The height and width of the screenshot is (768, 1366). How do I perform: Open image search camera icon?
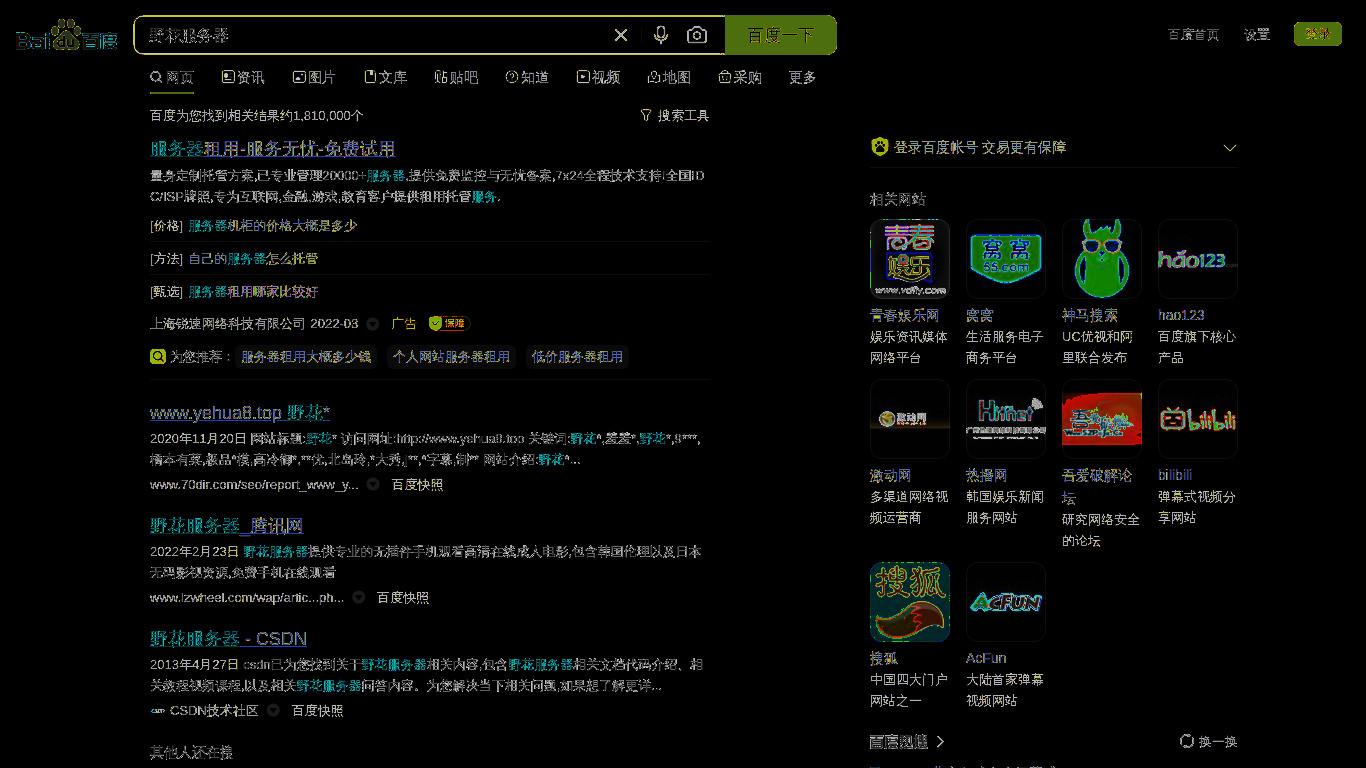[x=697, y=35]
